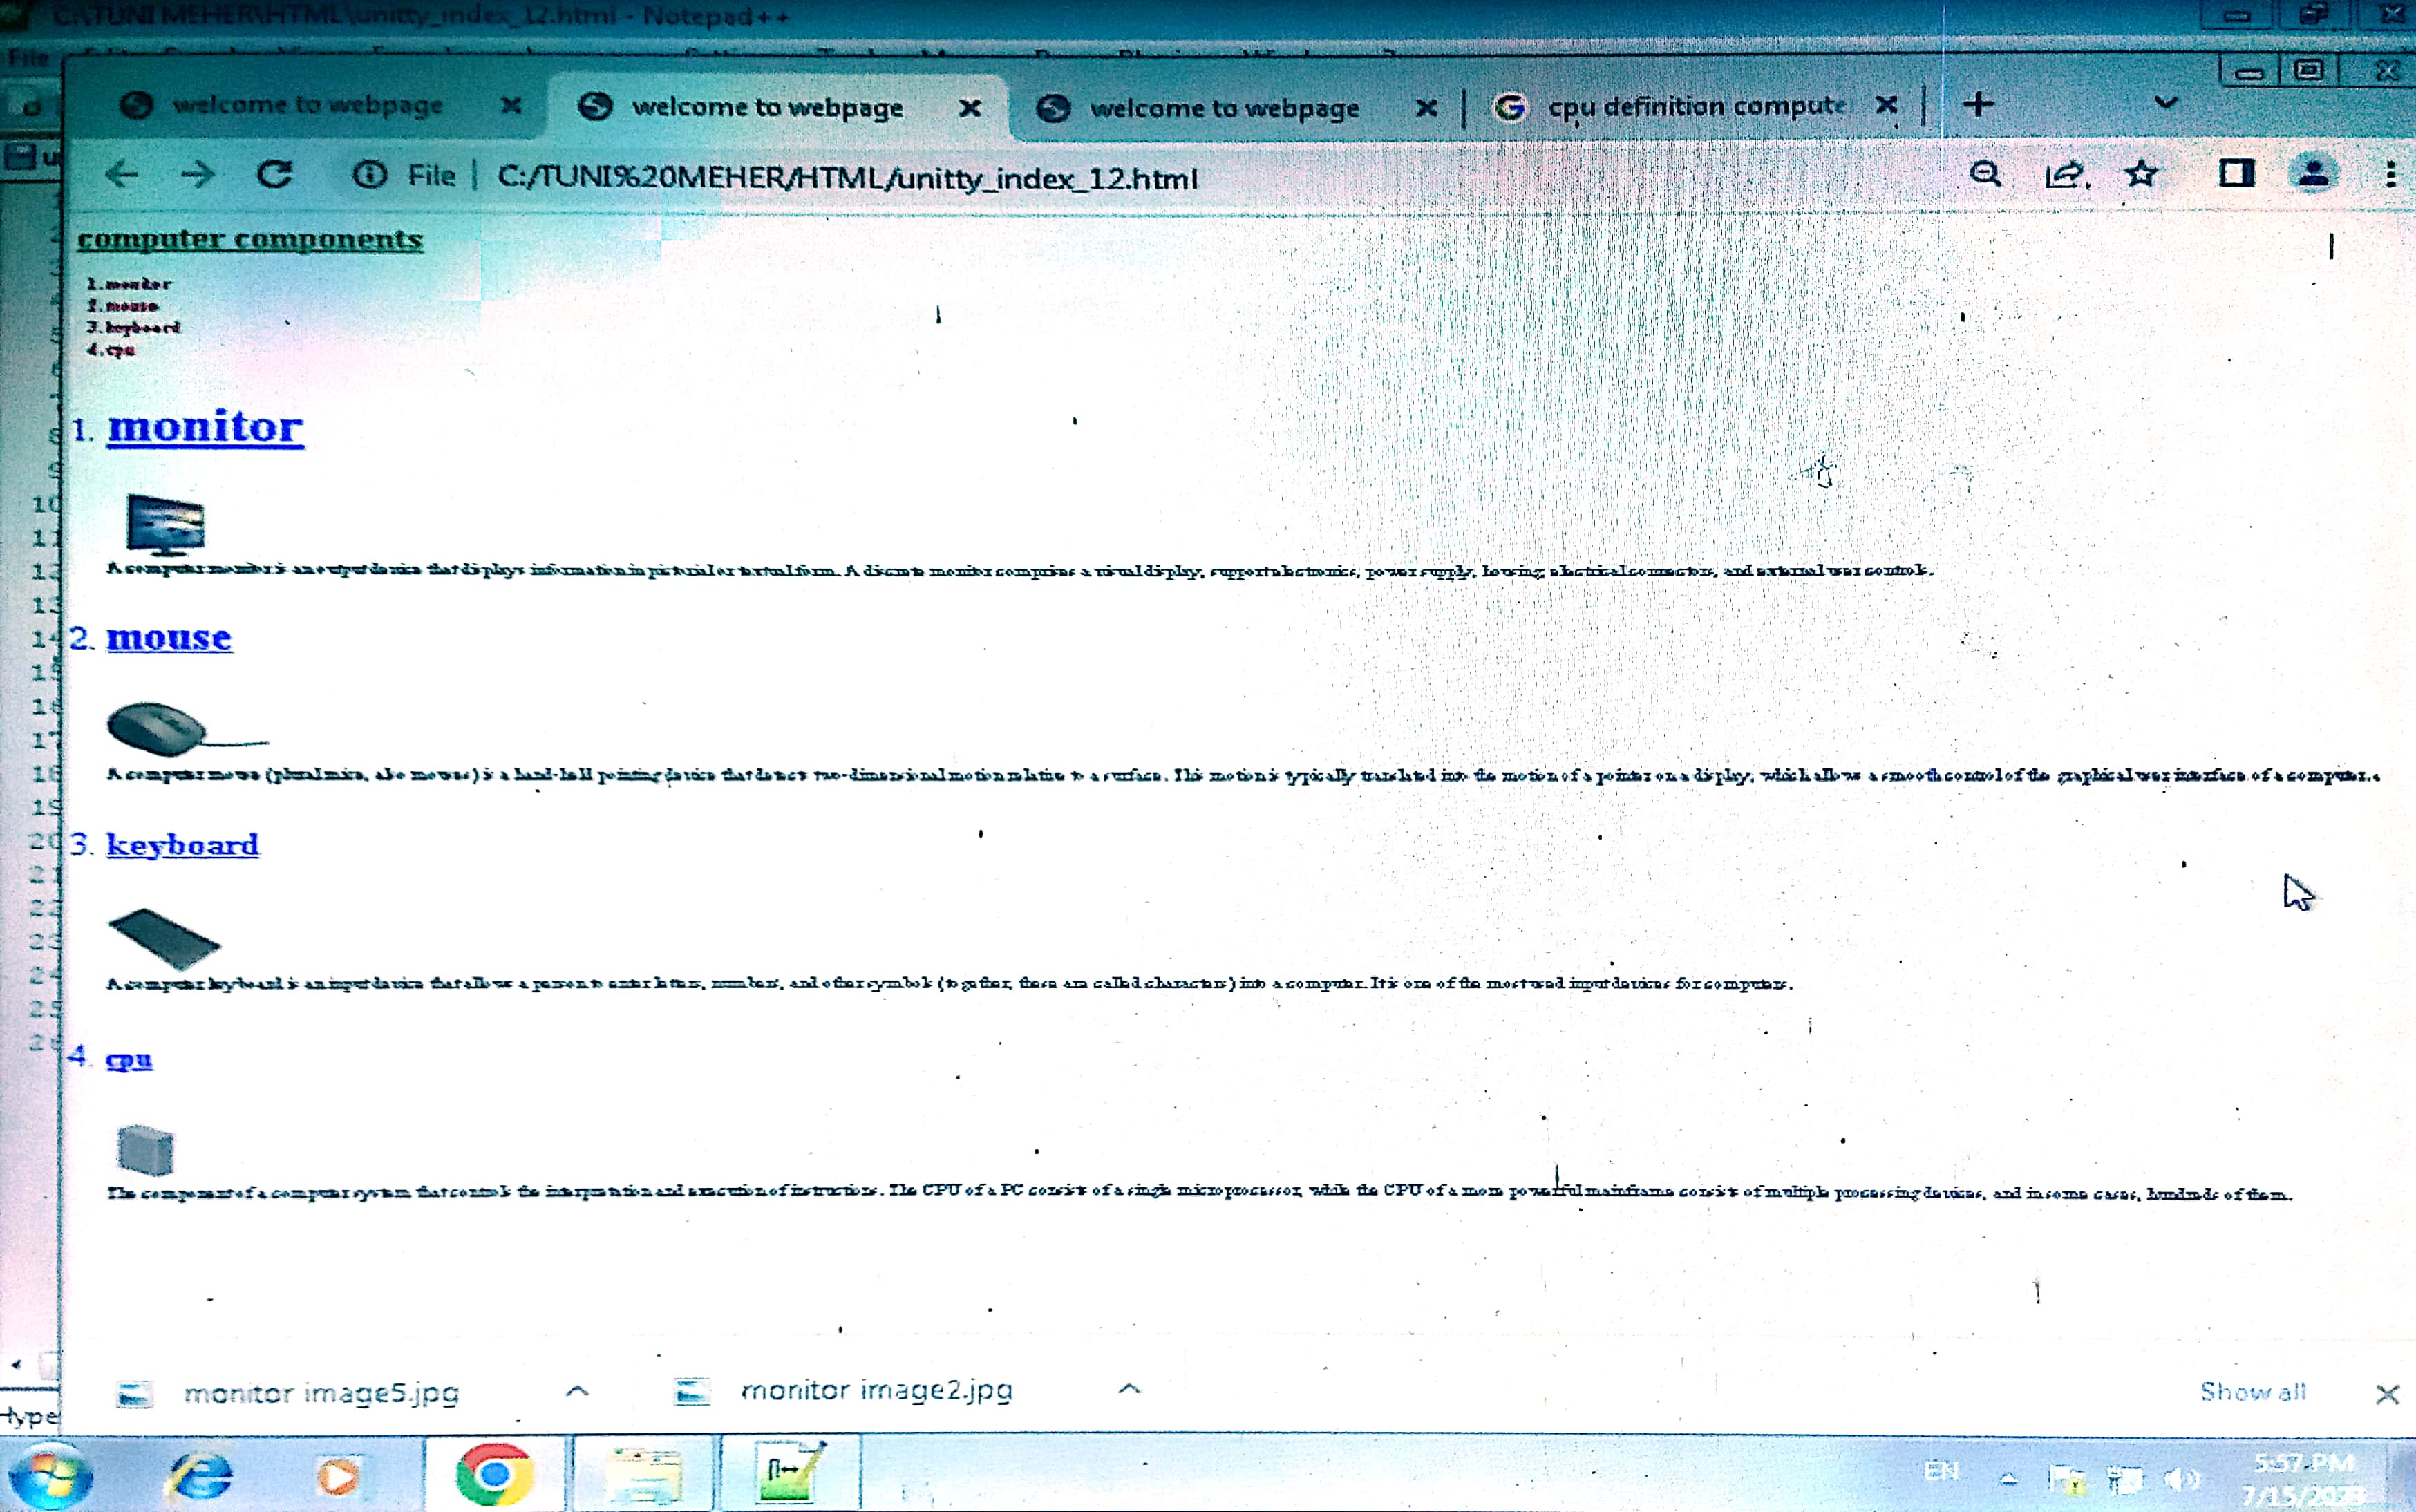Open a new browser tab

click(x=1977, y=104)
